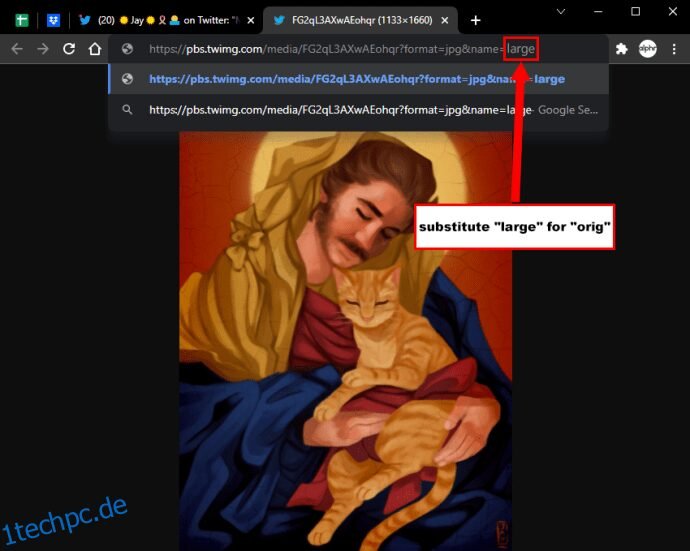
Task: Reload the page with the refresh icon
Action: point(69,48)
